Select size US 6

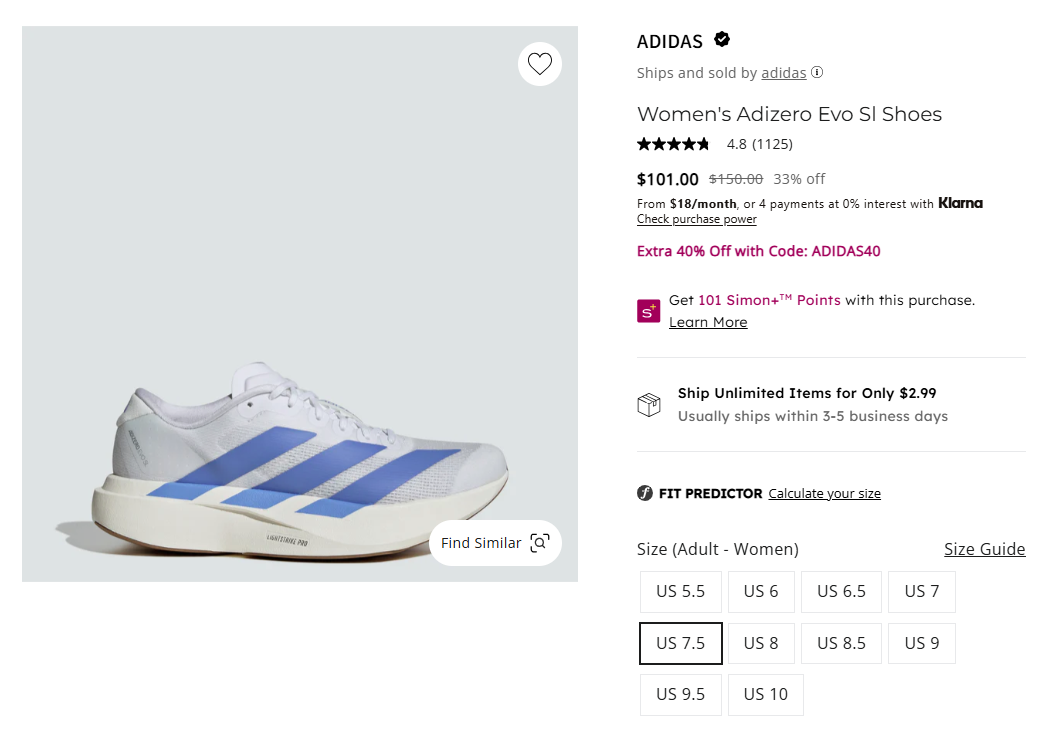[761, 591]
